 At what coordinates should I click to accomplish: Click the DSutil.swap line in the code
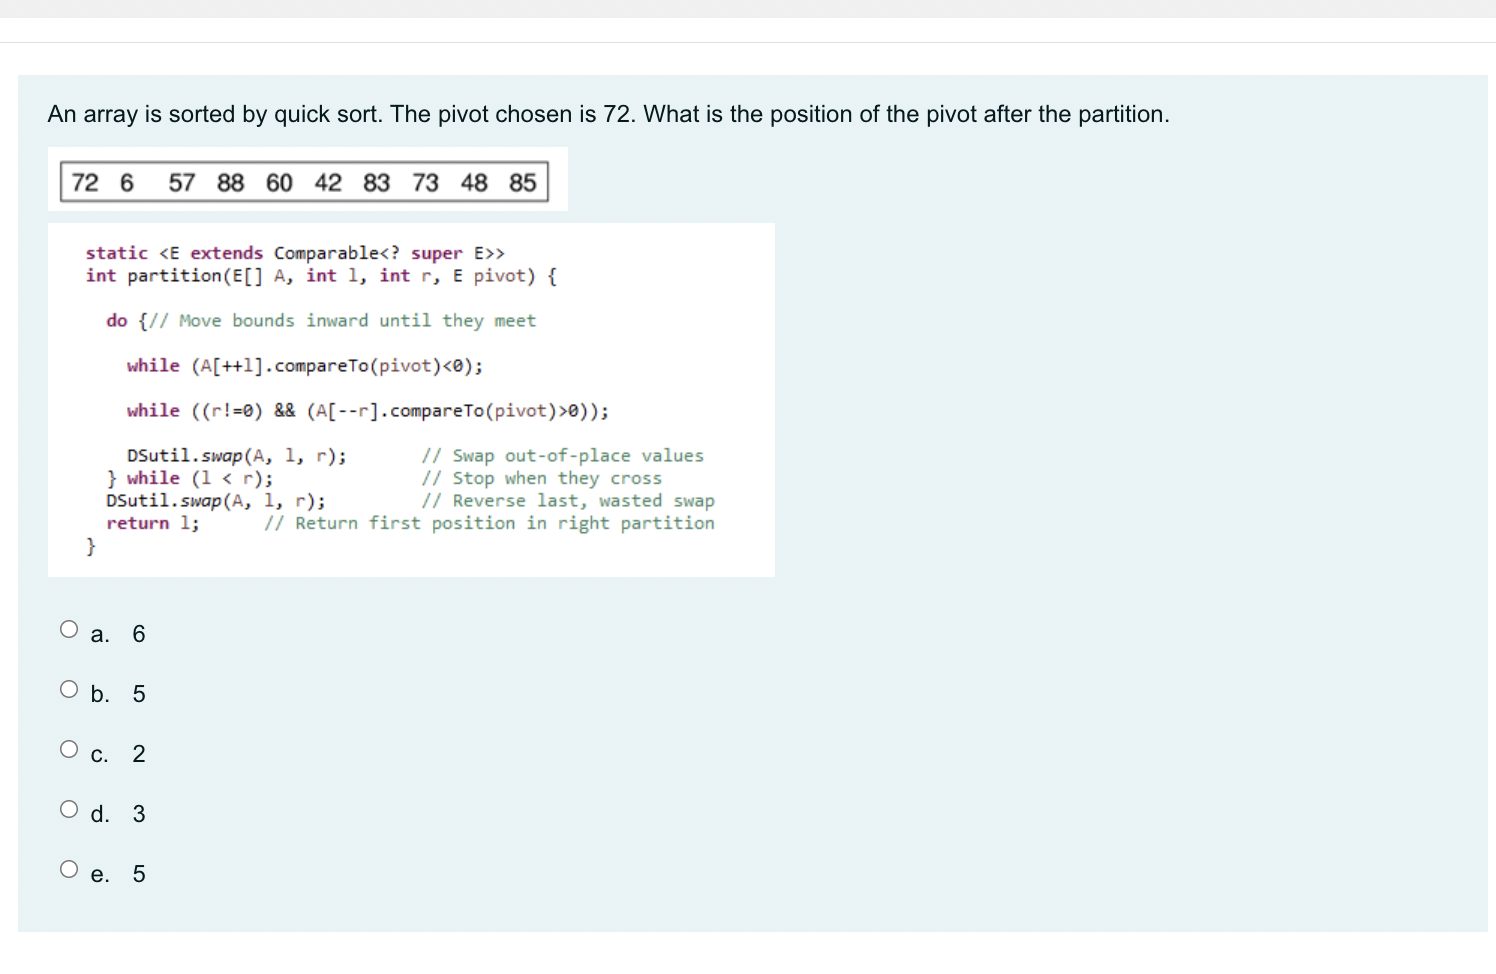point(235,455)
